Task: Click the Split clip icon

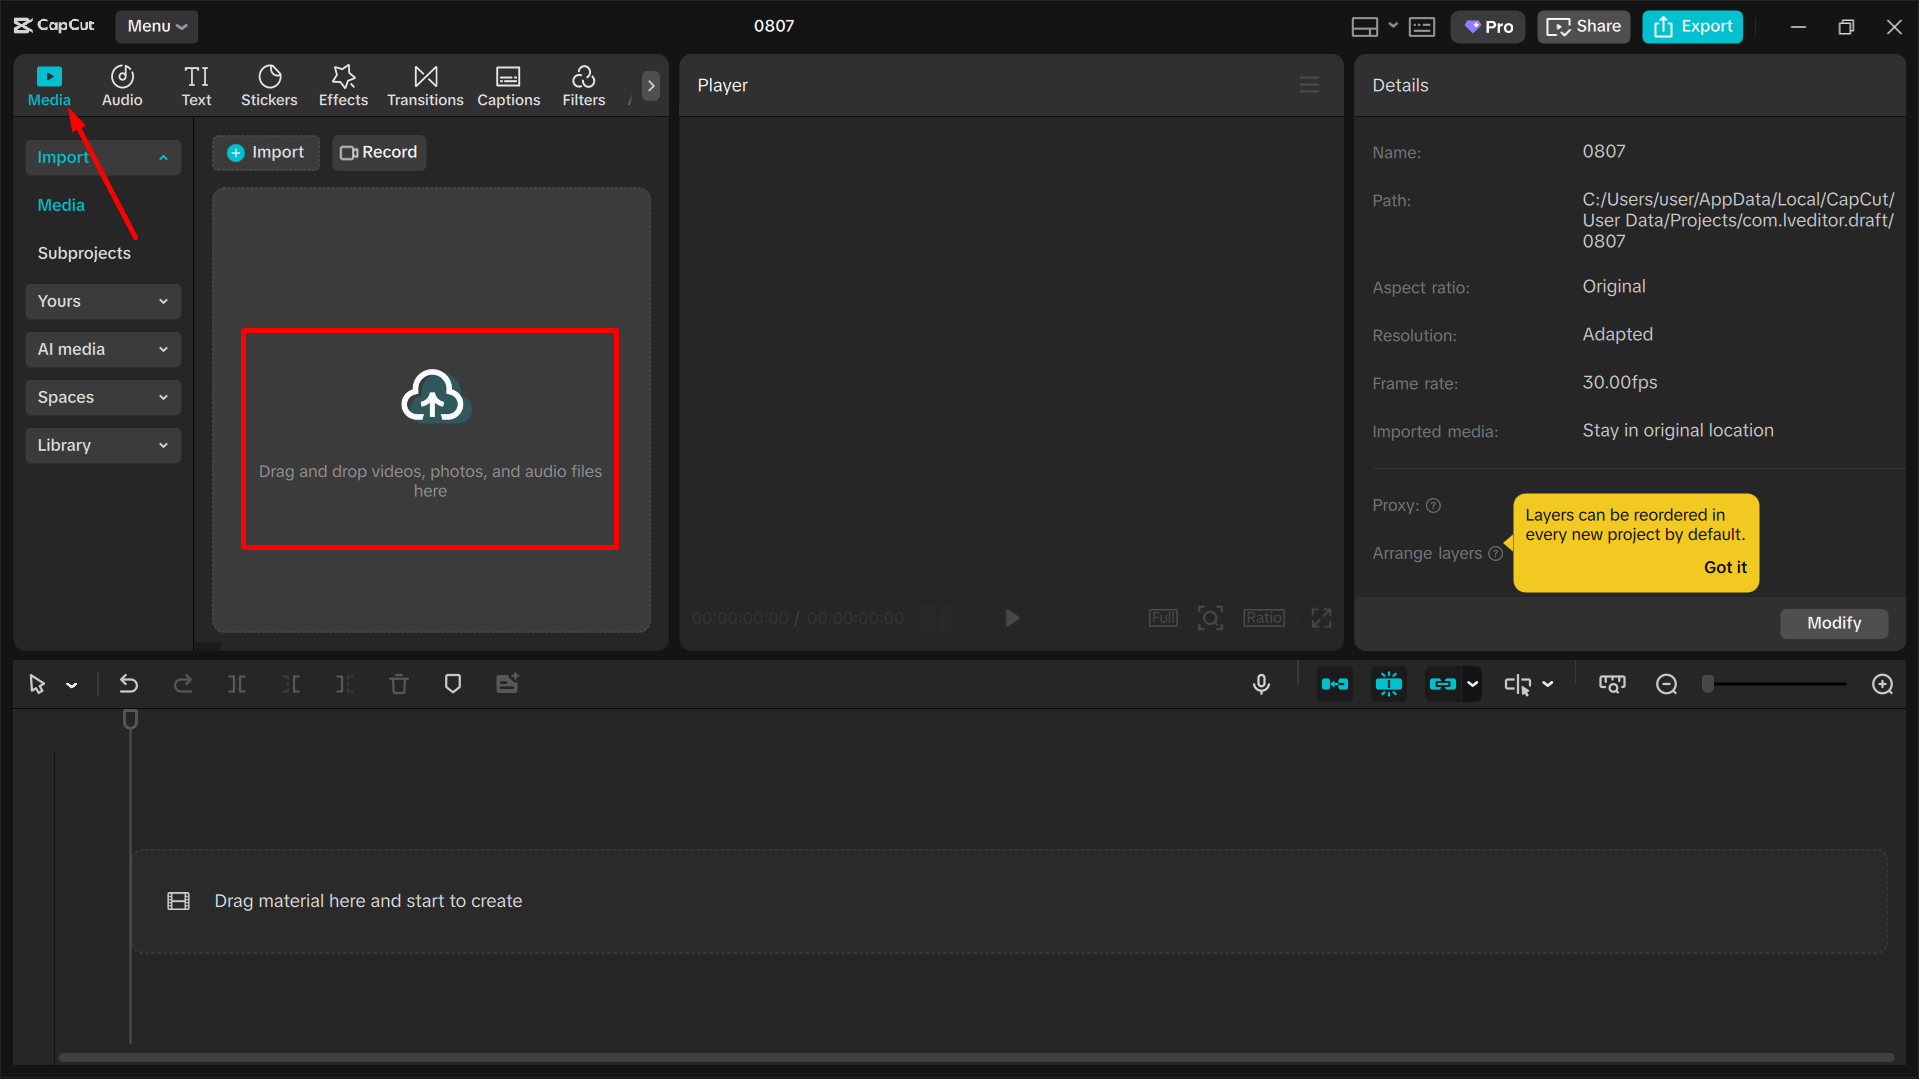Action: (x=237, y=684)
